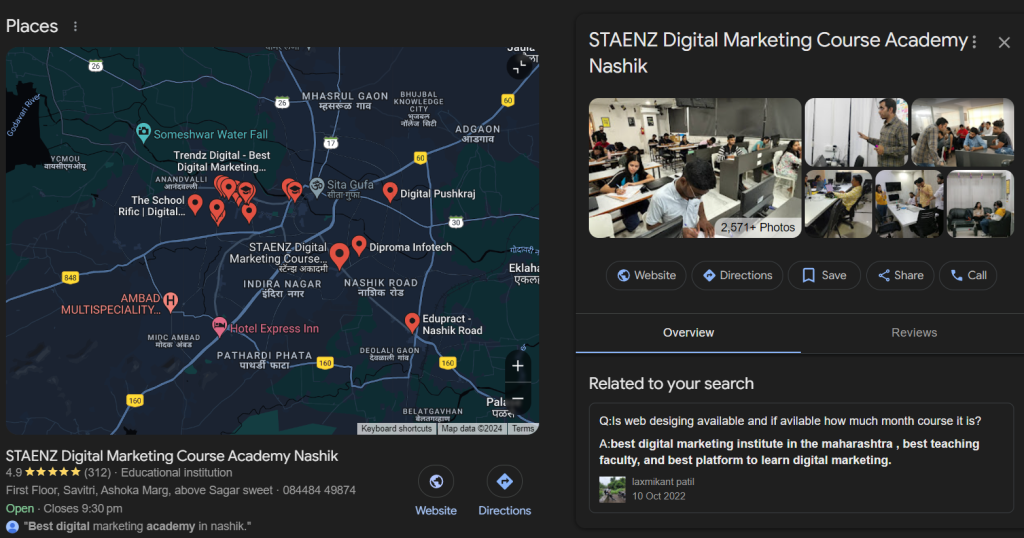Open the photo of the students' group discussion

coord(962,133)
